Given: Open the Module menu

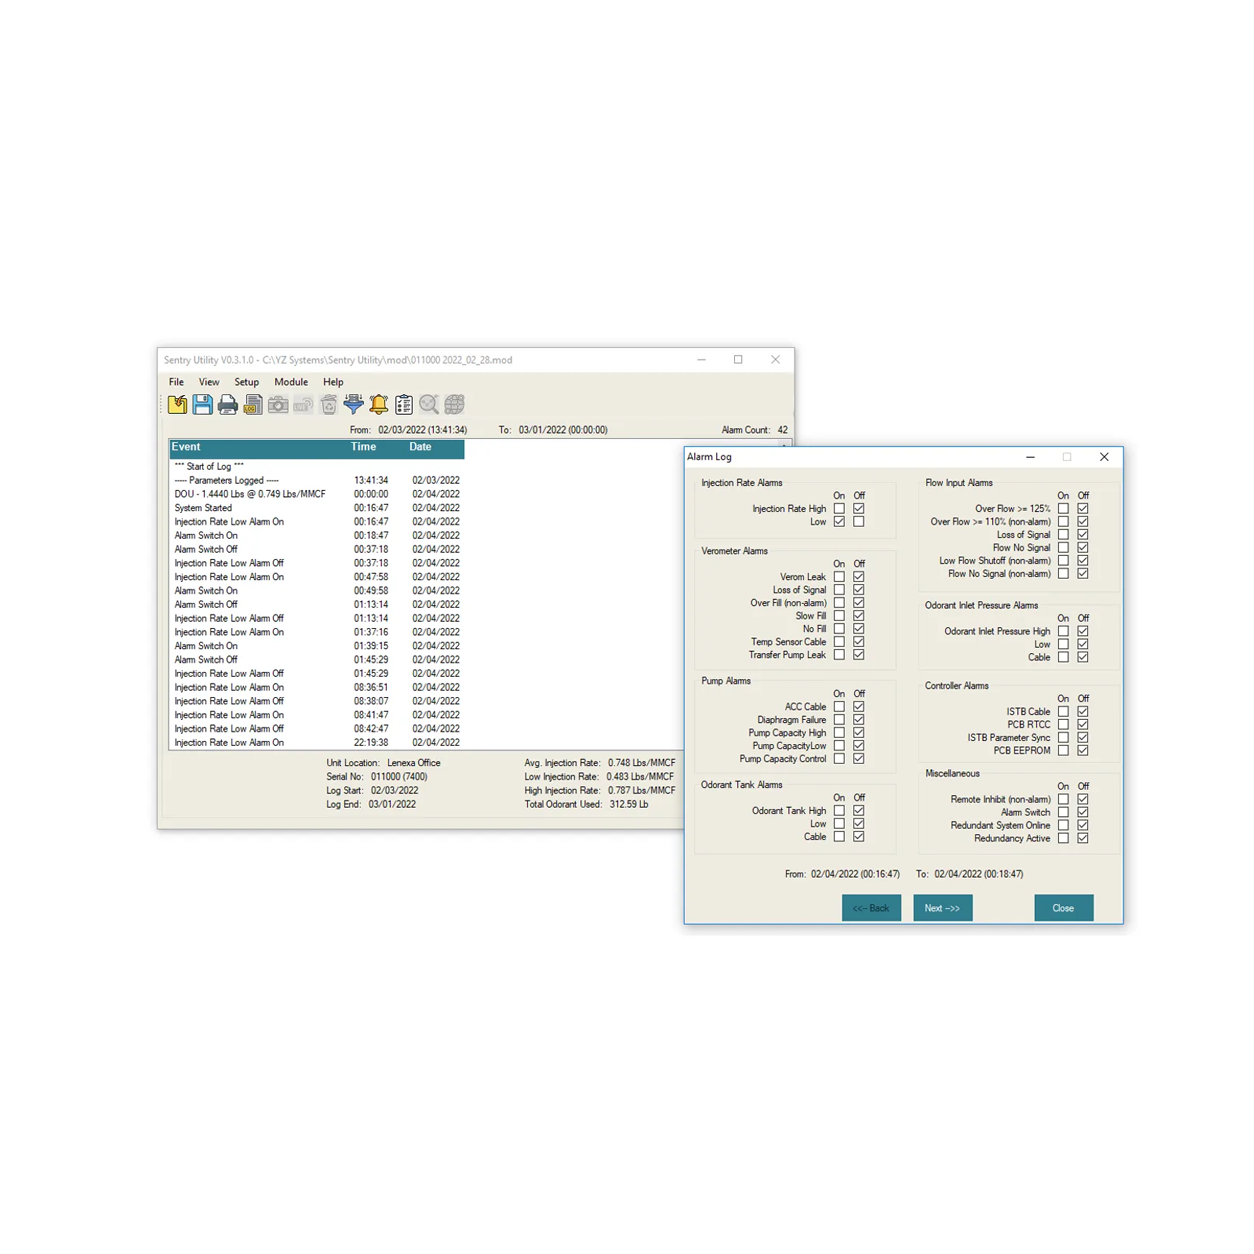Looking at the screenshot, I should point(291,382).
